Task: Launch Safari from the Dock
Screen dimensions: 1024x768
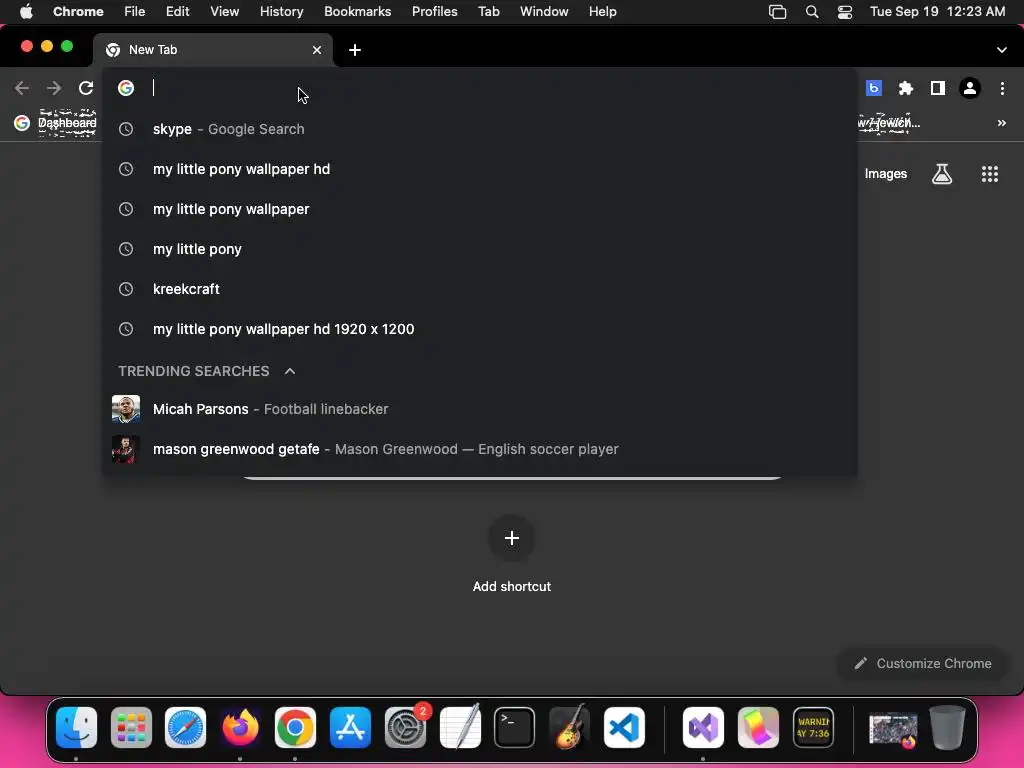Action: click(x=185, y=727)
